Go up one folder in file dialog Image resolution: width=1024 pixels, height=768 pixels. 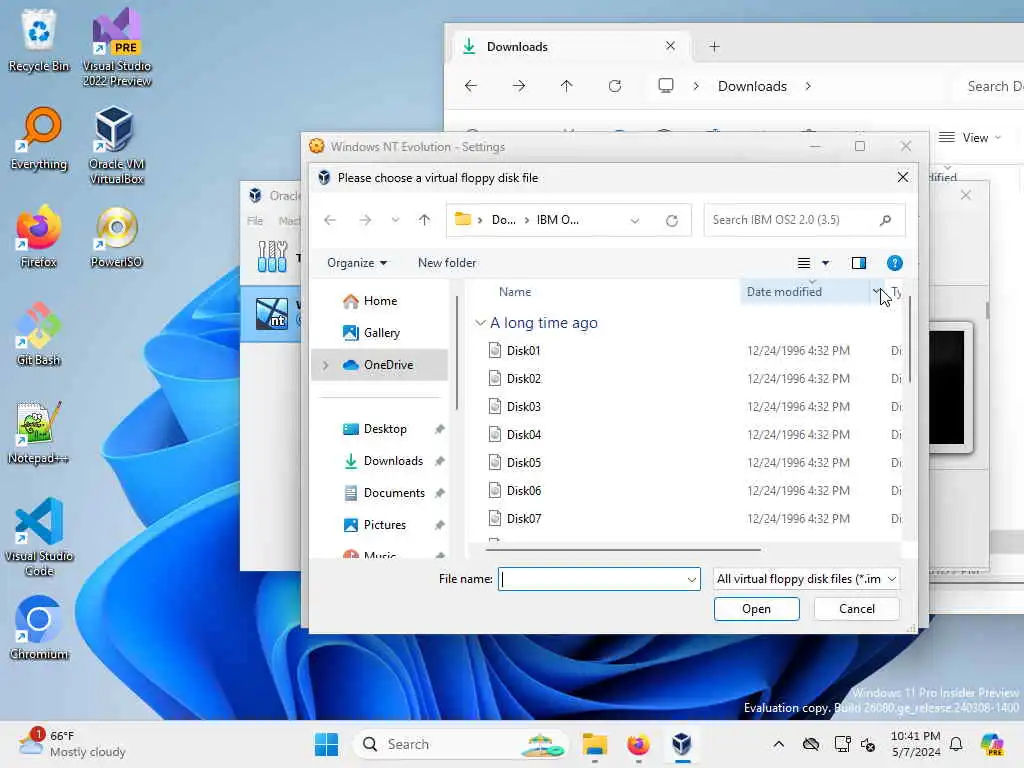(x=424, y=220)
